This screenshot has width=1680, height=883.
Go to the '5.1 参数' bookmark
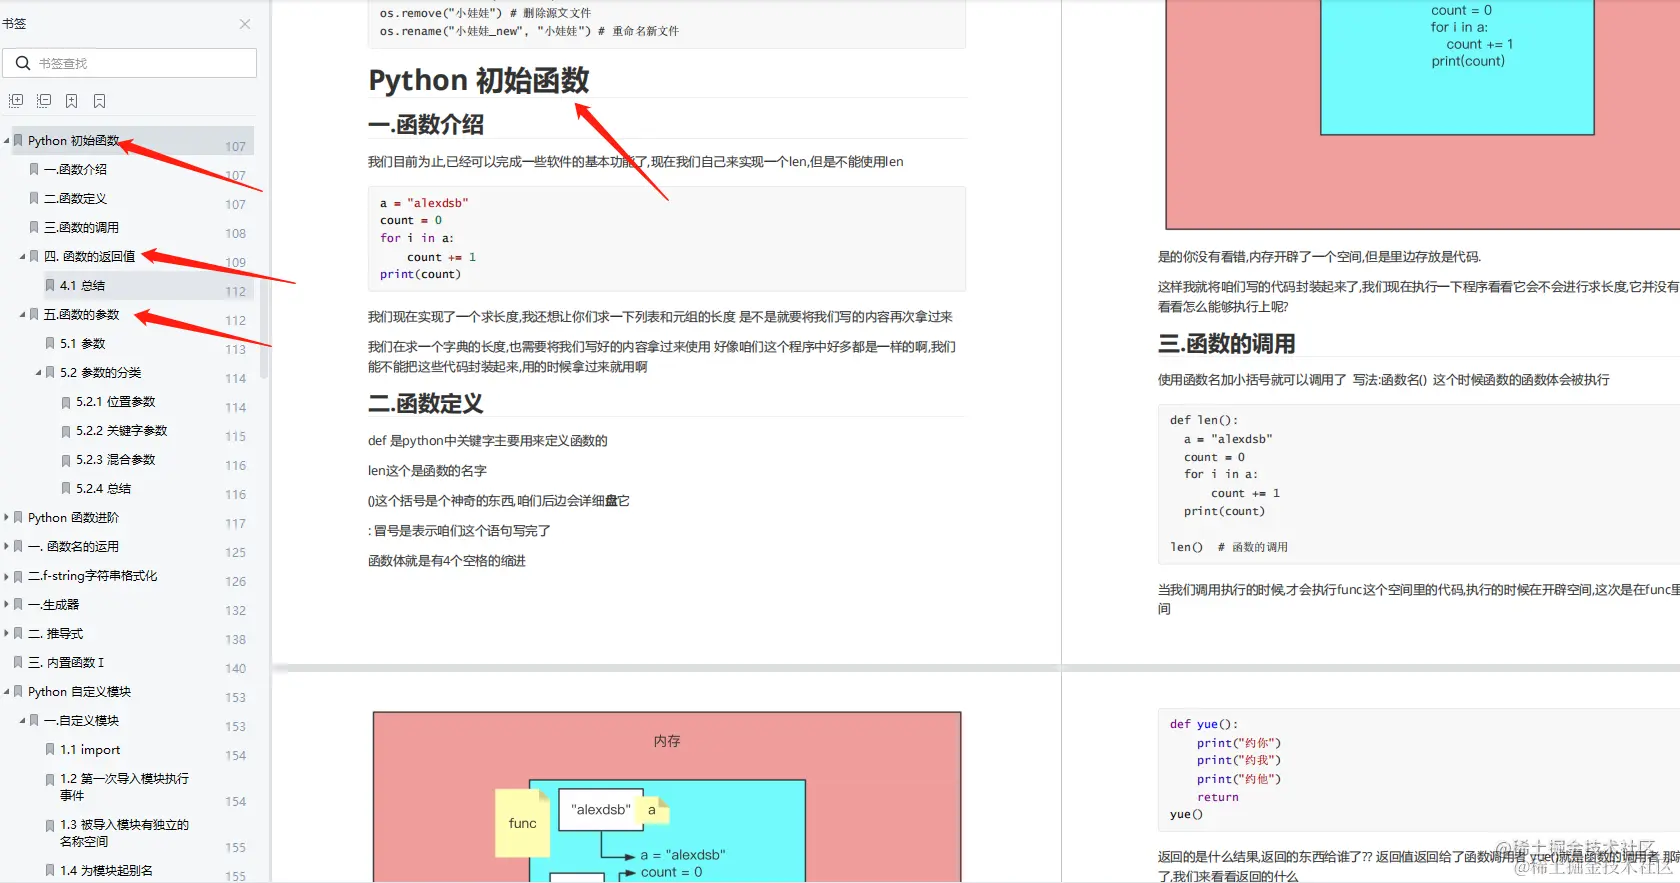point(82,344)
